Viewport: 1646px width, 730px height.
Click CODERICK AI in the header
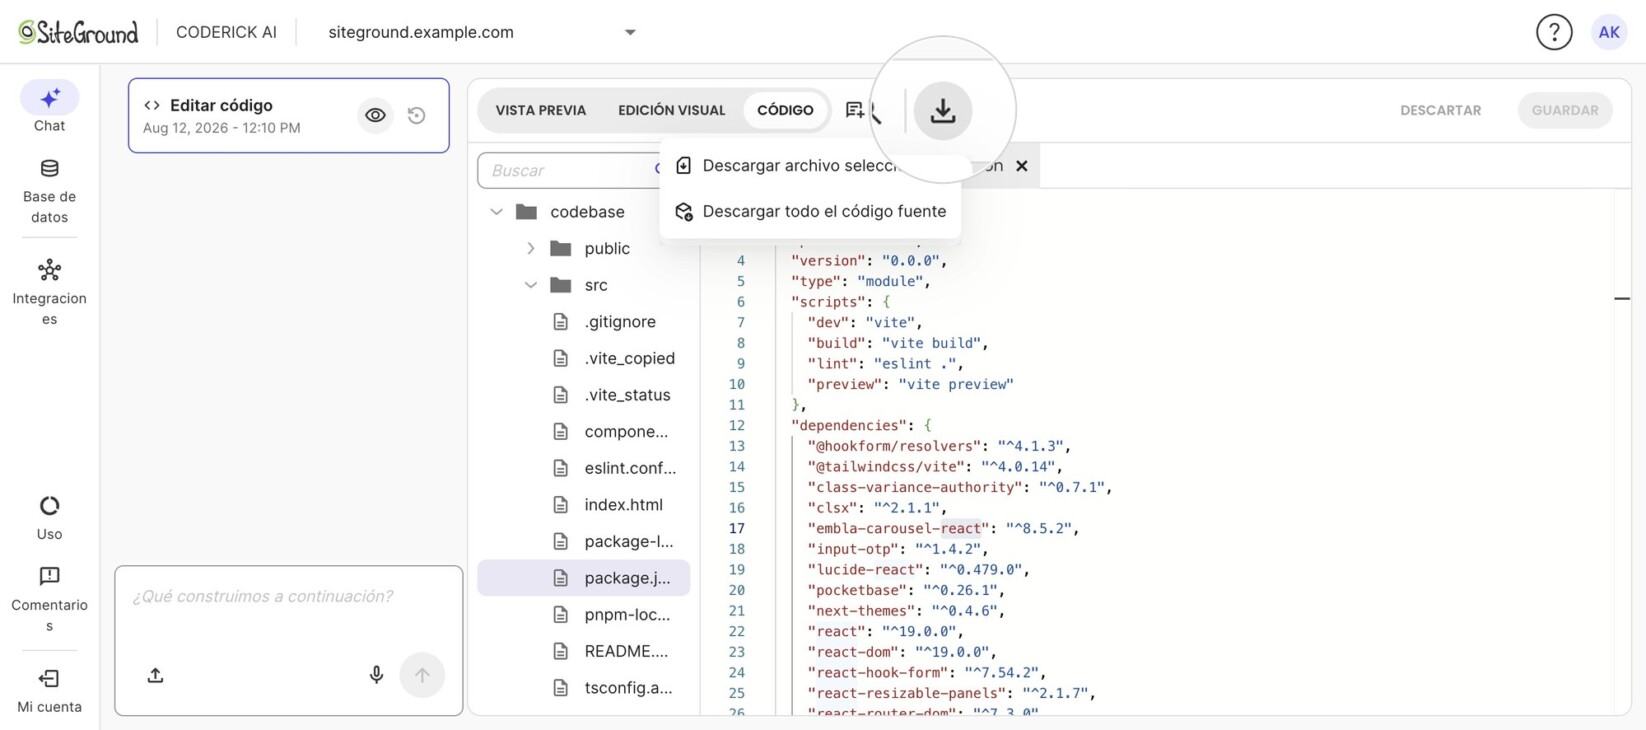click(x=226, y=32)
